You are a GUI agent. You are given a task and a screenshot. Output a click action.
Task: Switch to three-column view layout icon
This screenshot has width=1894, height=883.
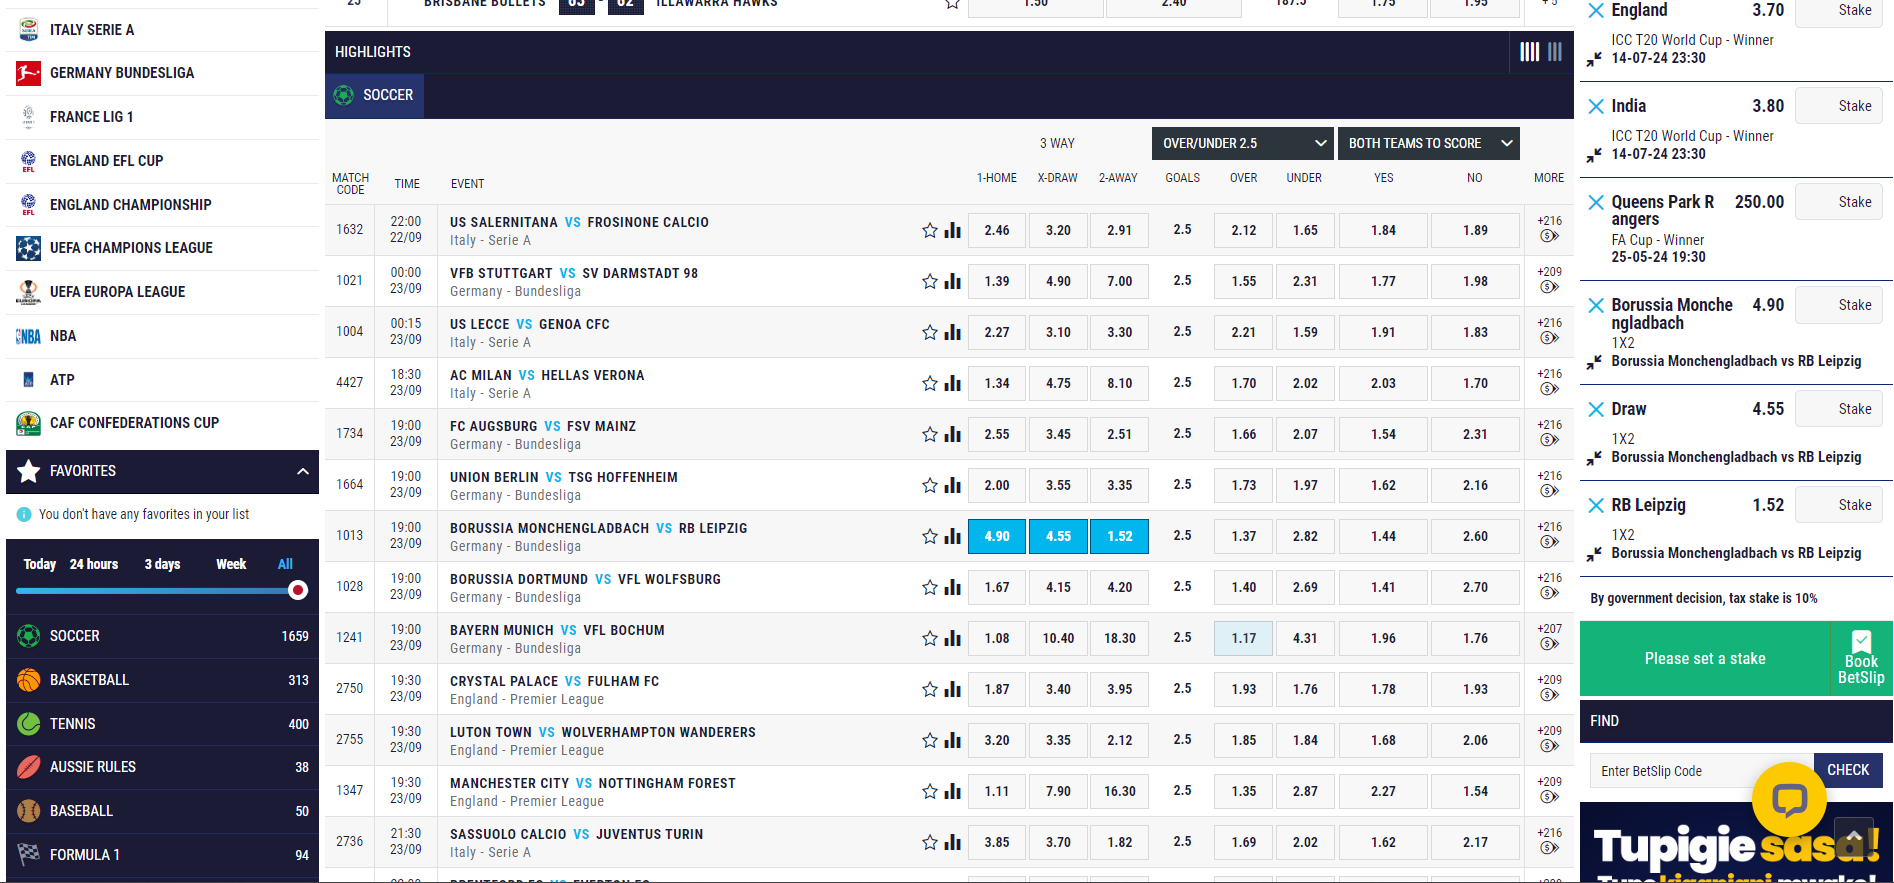coord(1555,52)
